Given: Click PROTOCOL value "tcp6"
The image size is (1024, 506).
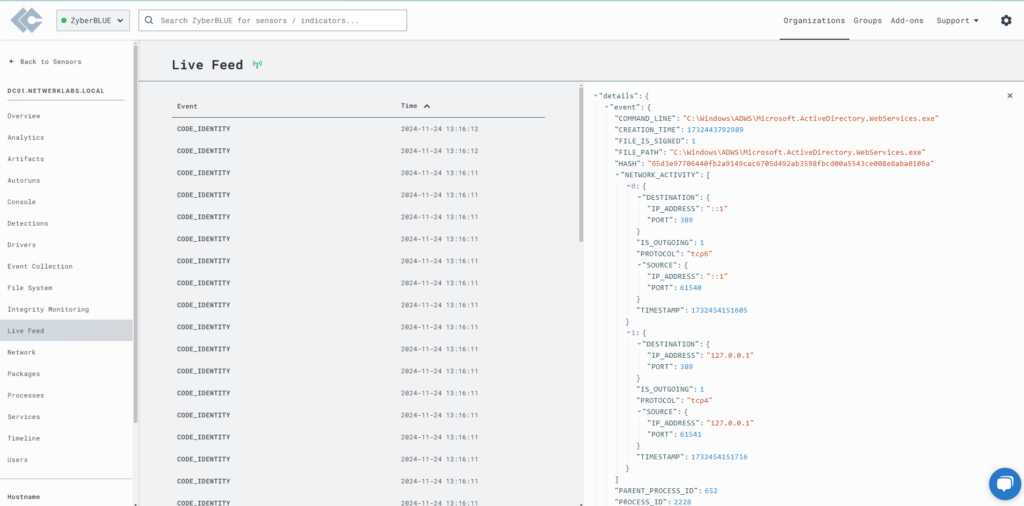Looking at the screenshot, I should pyautogui.click(x=697, y=254).
